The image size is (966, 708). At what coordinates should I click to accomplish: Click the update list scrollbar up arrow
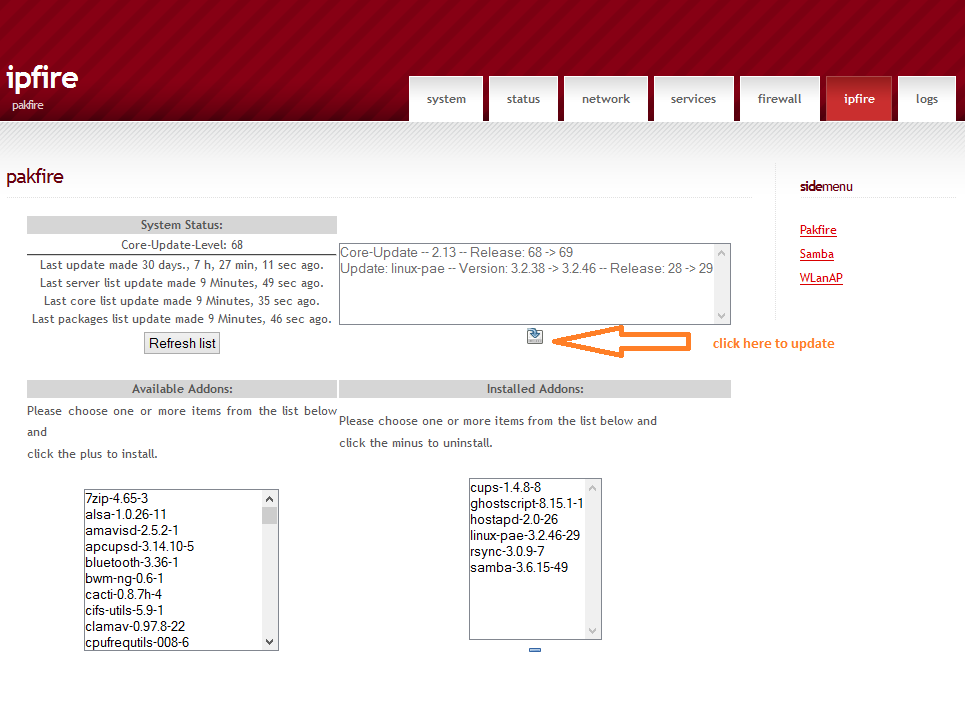[x=721, y=253]
